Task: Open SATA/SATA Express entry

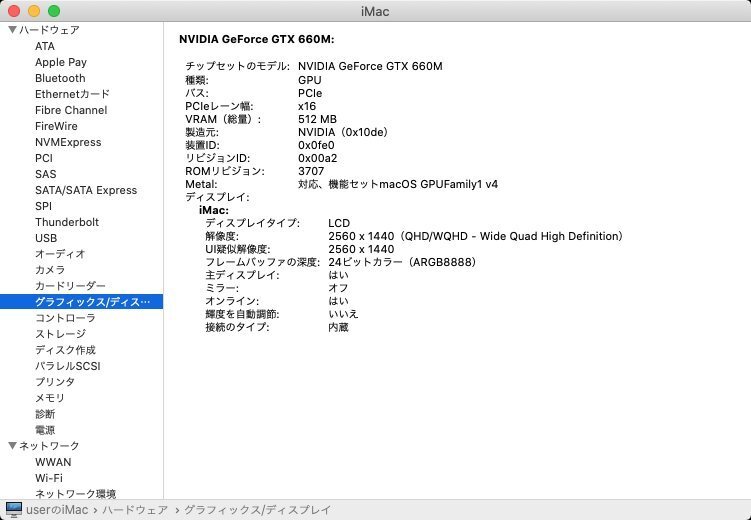Action: point(86,190)
